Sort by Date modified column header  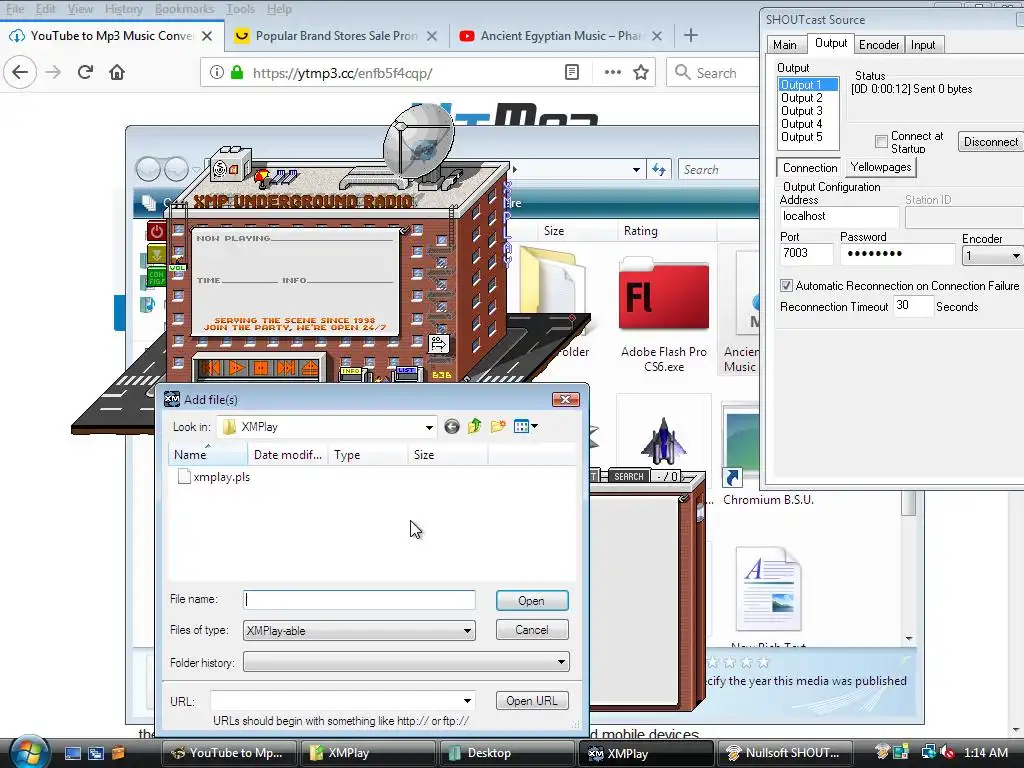coord(287,455)
